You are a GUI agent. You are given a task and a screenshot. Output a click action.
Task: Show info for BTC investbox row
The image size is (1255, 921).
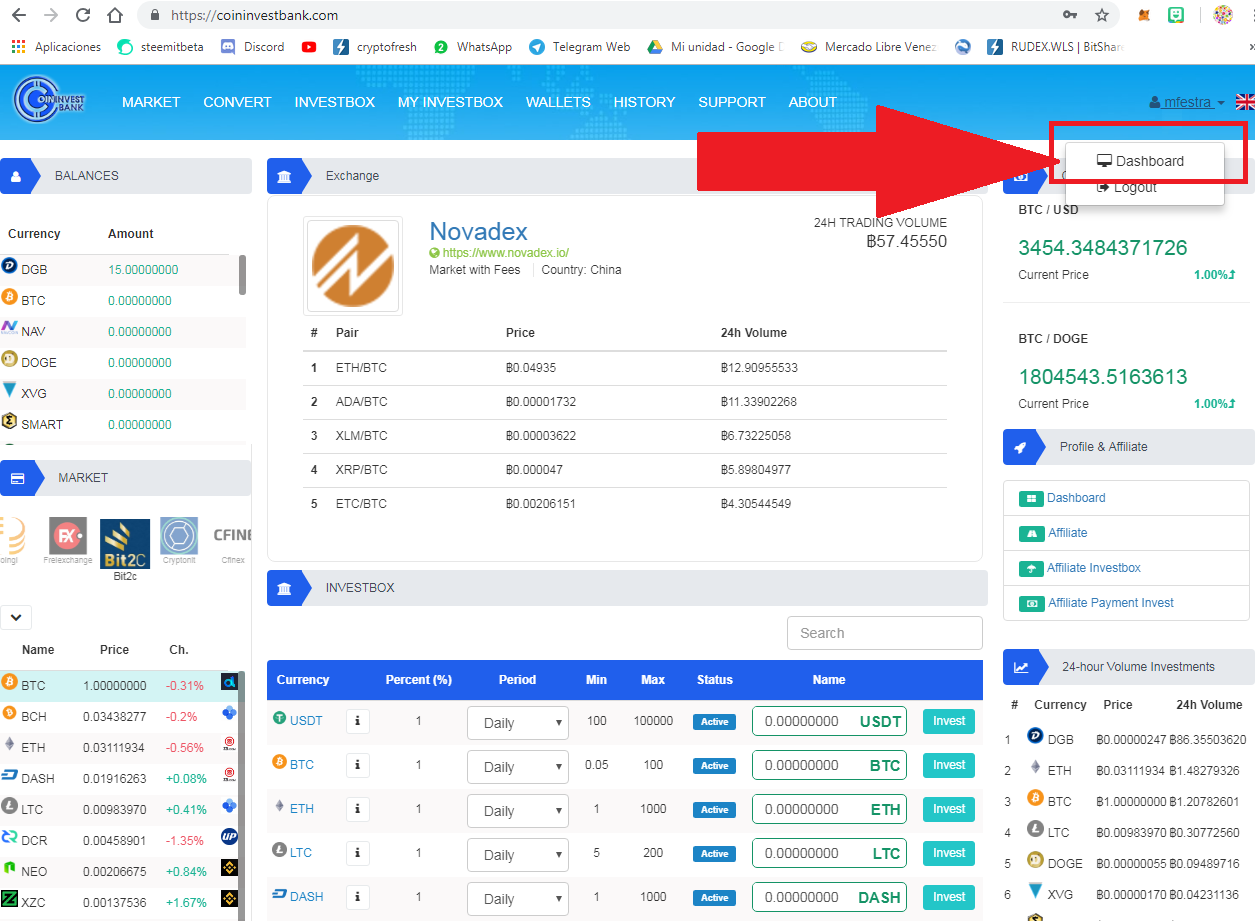pyautogui.click(x=358, y=765)
